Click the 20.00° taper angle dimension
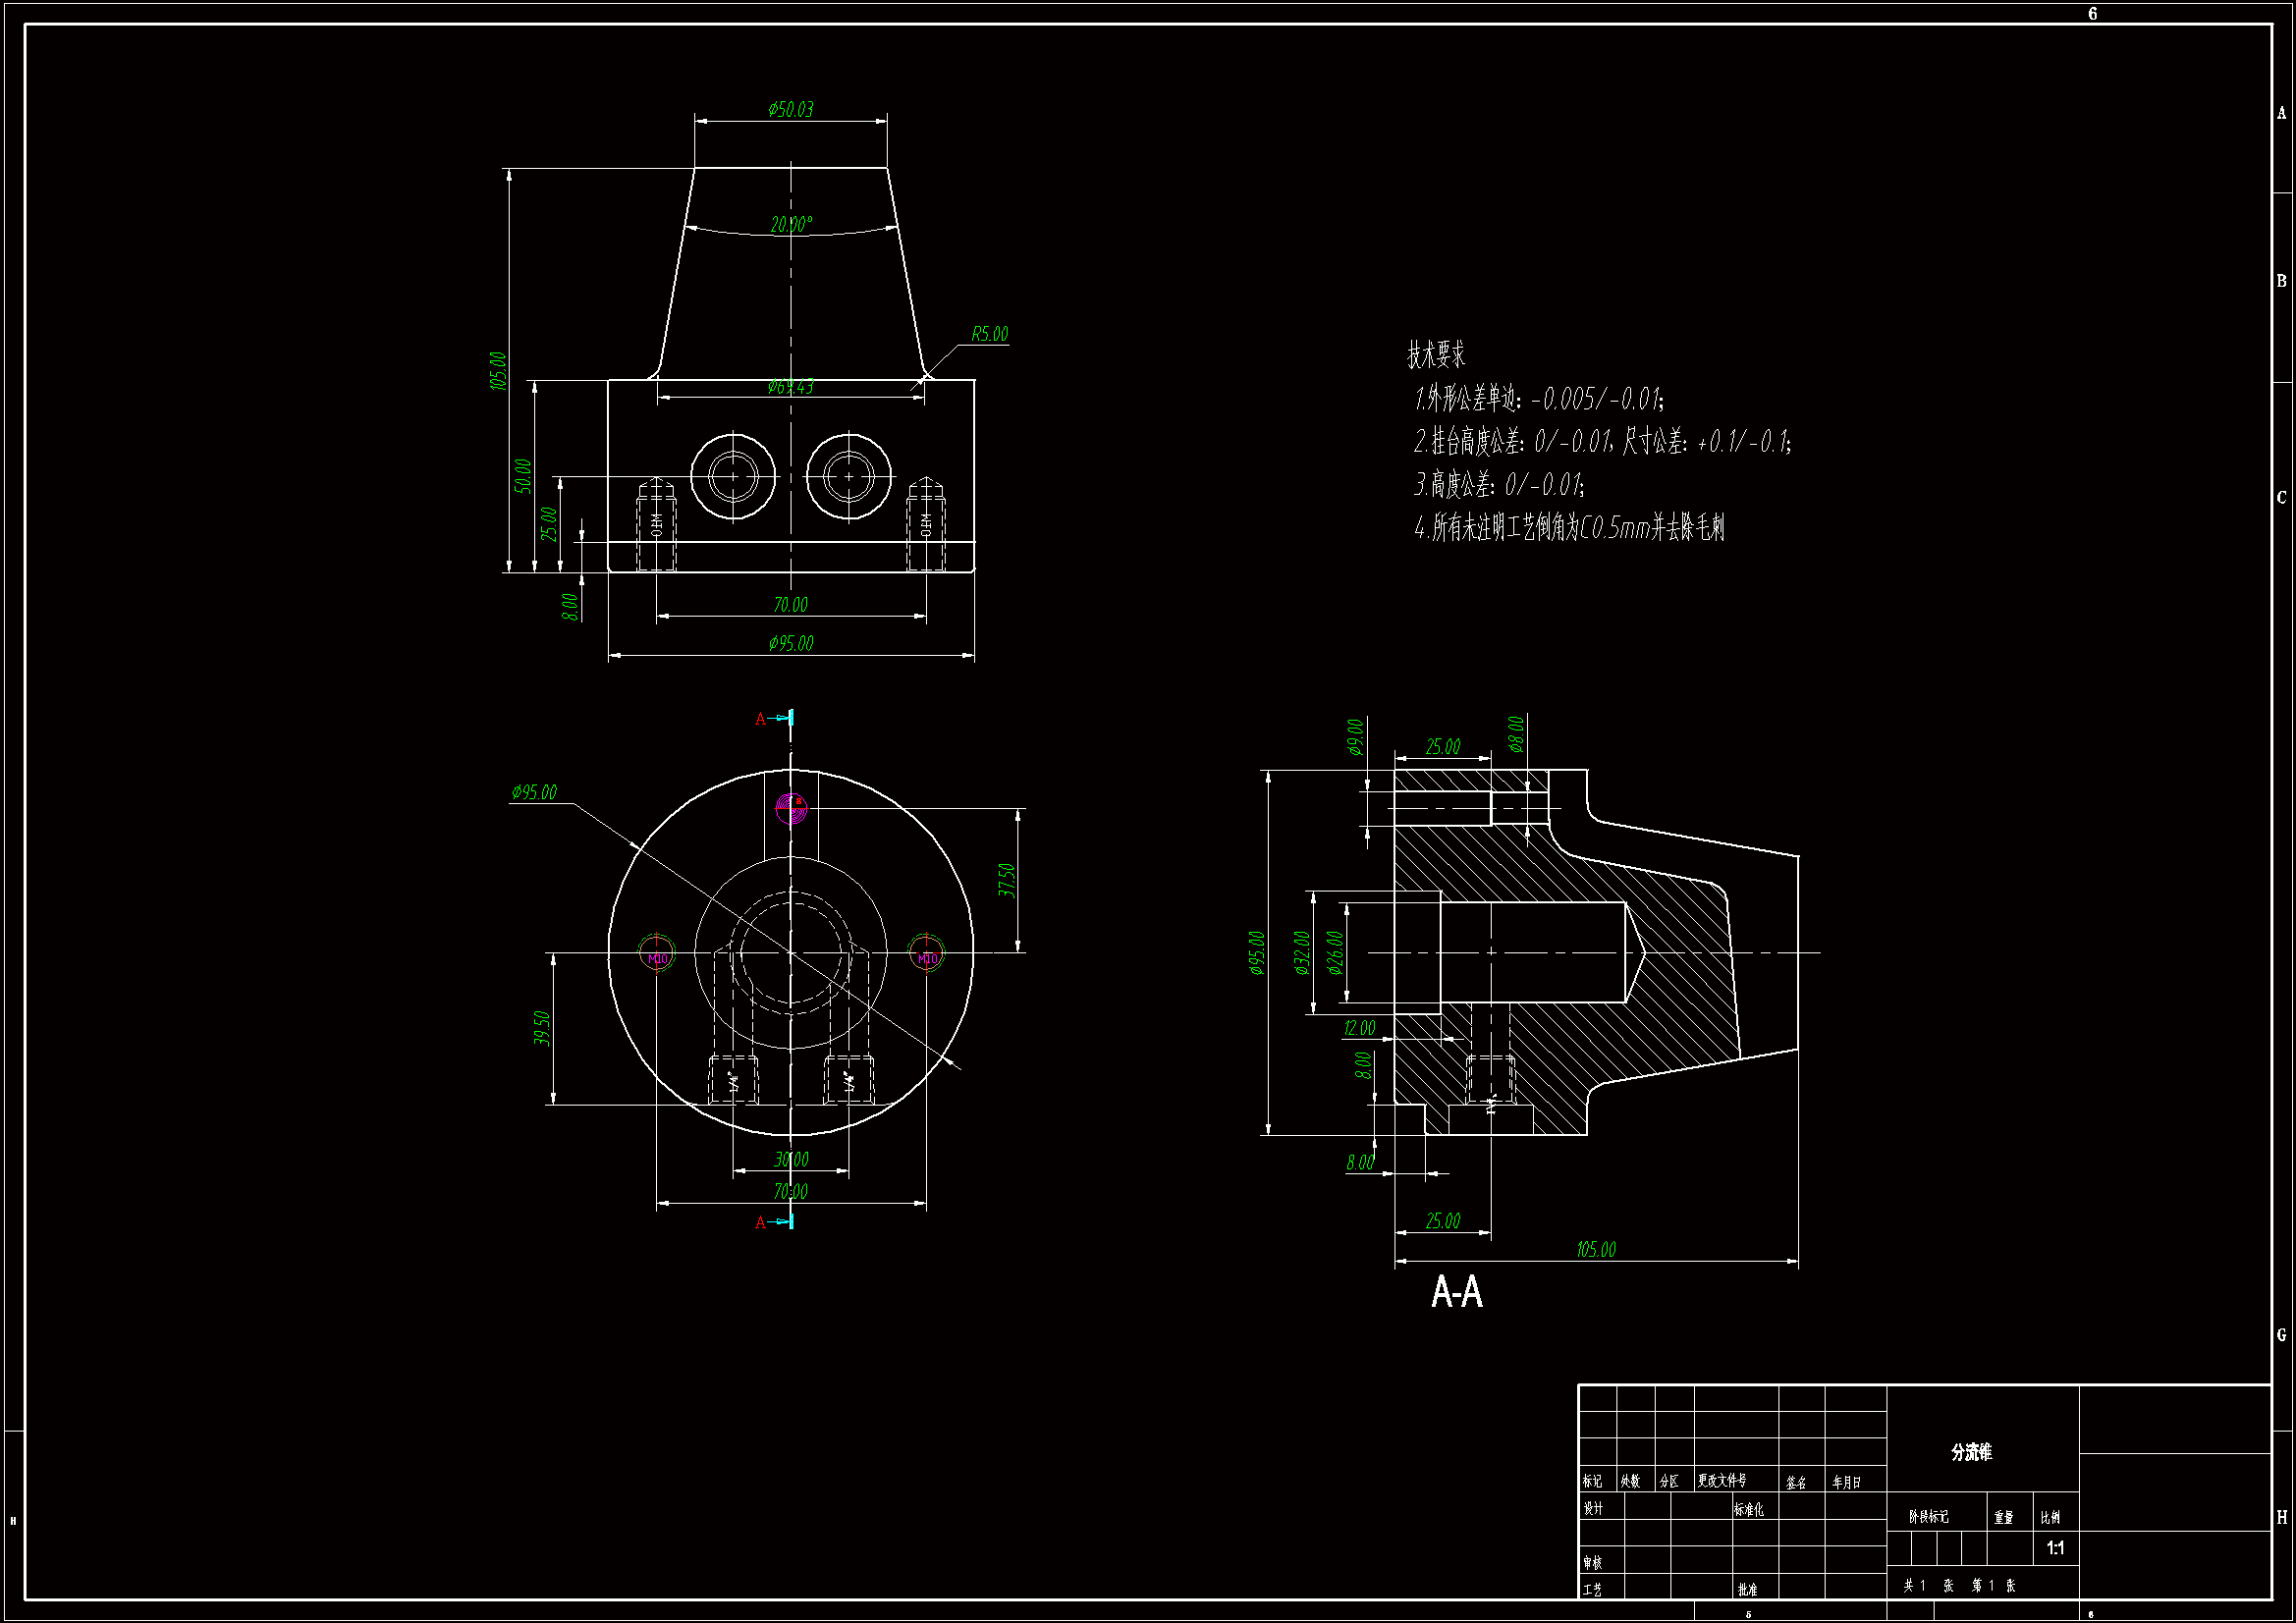The height and width of the screenshot is (1623, 2296). tap(790, 225)
